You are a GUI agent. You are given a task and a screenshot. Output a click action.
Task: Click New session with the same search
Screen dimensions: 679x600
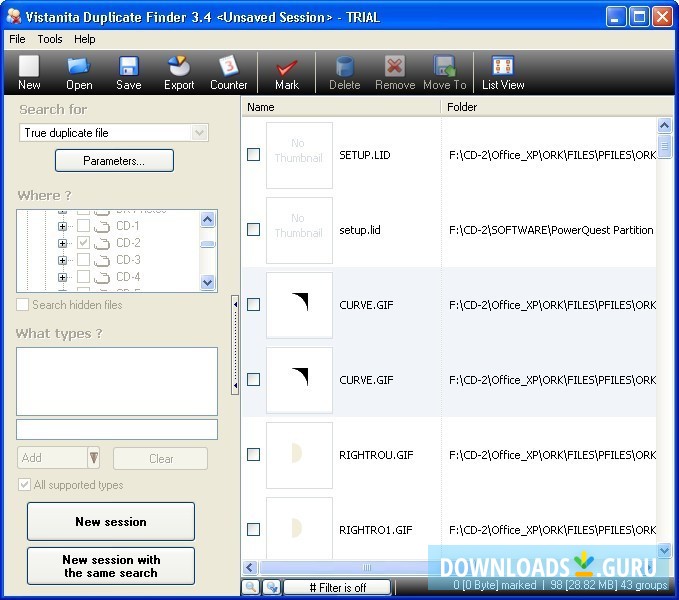coord(111,566)
